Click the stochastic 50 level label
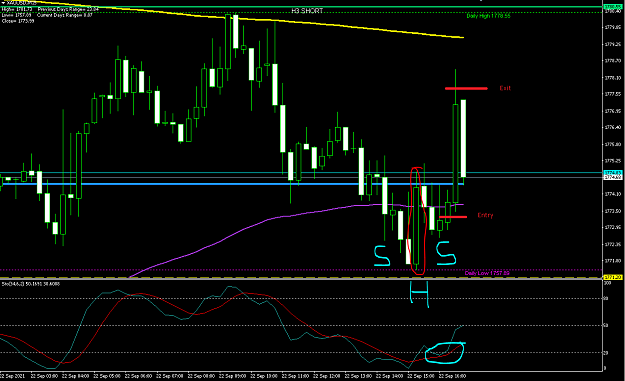Viewport: 625px width, 381px height. coord(606,326)
